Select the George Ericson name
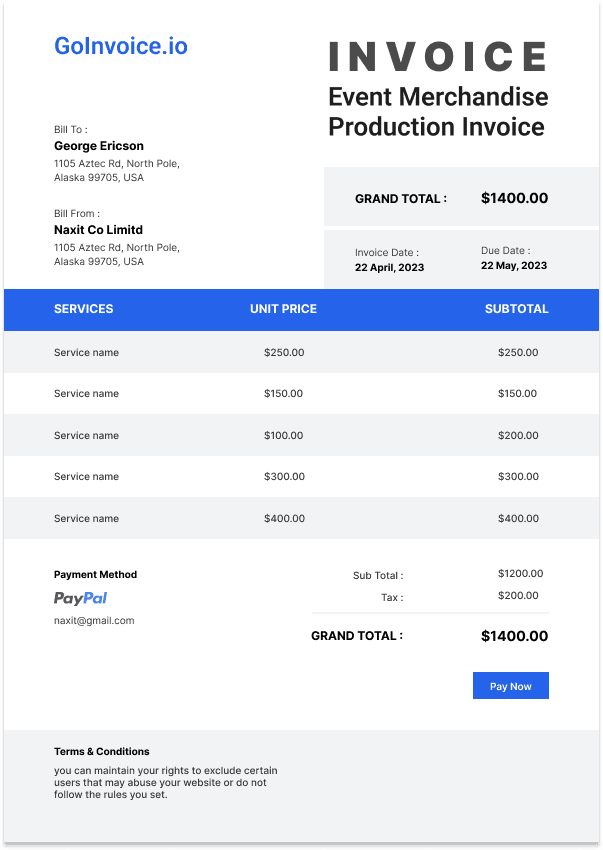This screenshot has width=603, height=850. [99, 146]
